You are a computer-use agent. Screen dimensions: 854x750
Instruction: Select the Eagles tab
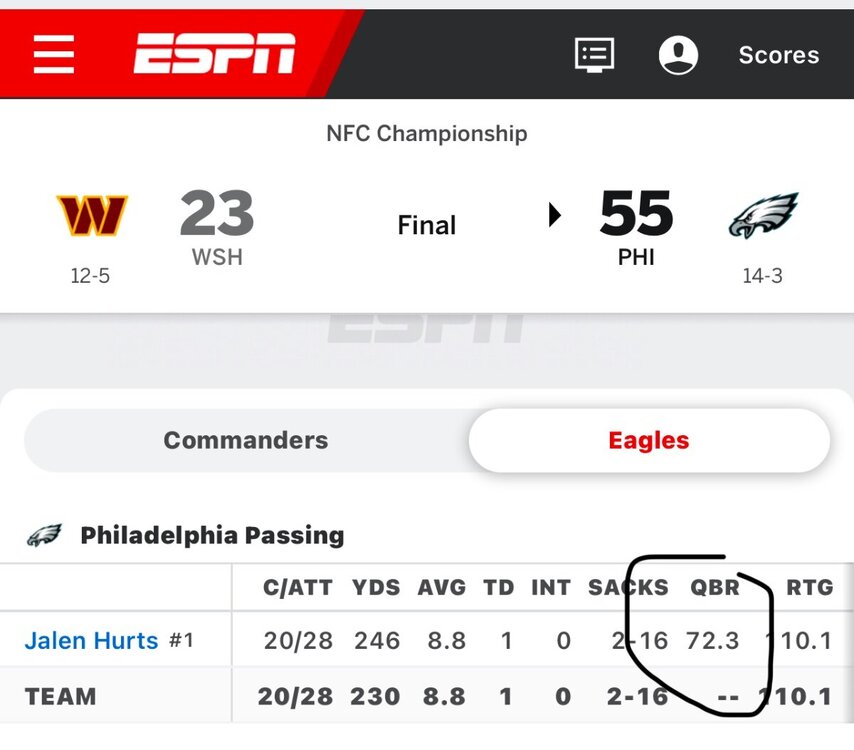point(649,440)
